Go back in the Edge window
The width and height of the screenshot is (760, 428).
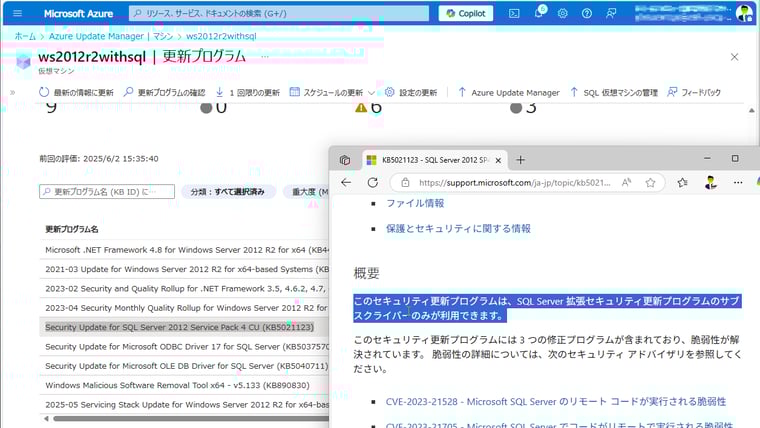pos(346,183)
